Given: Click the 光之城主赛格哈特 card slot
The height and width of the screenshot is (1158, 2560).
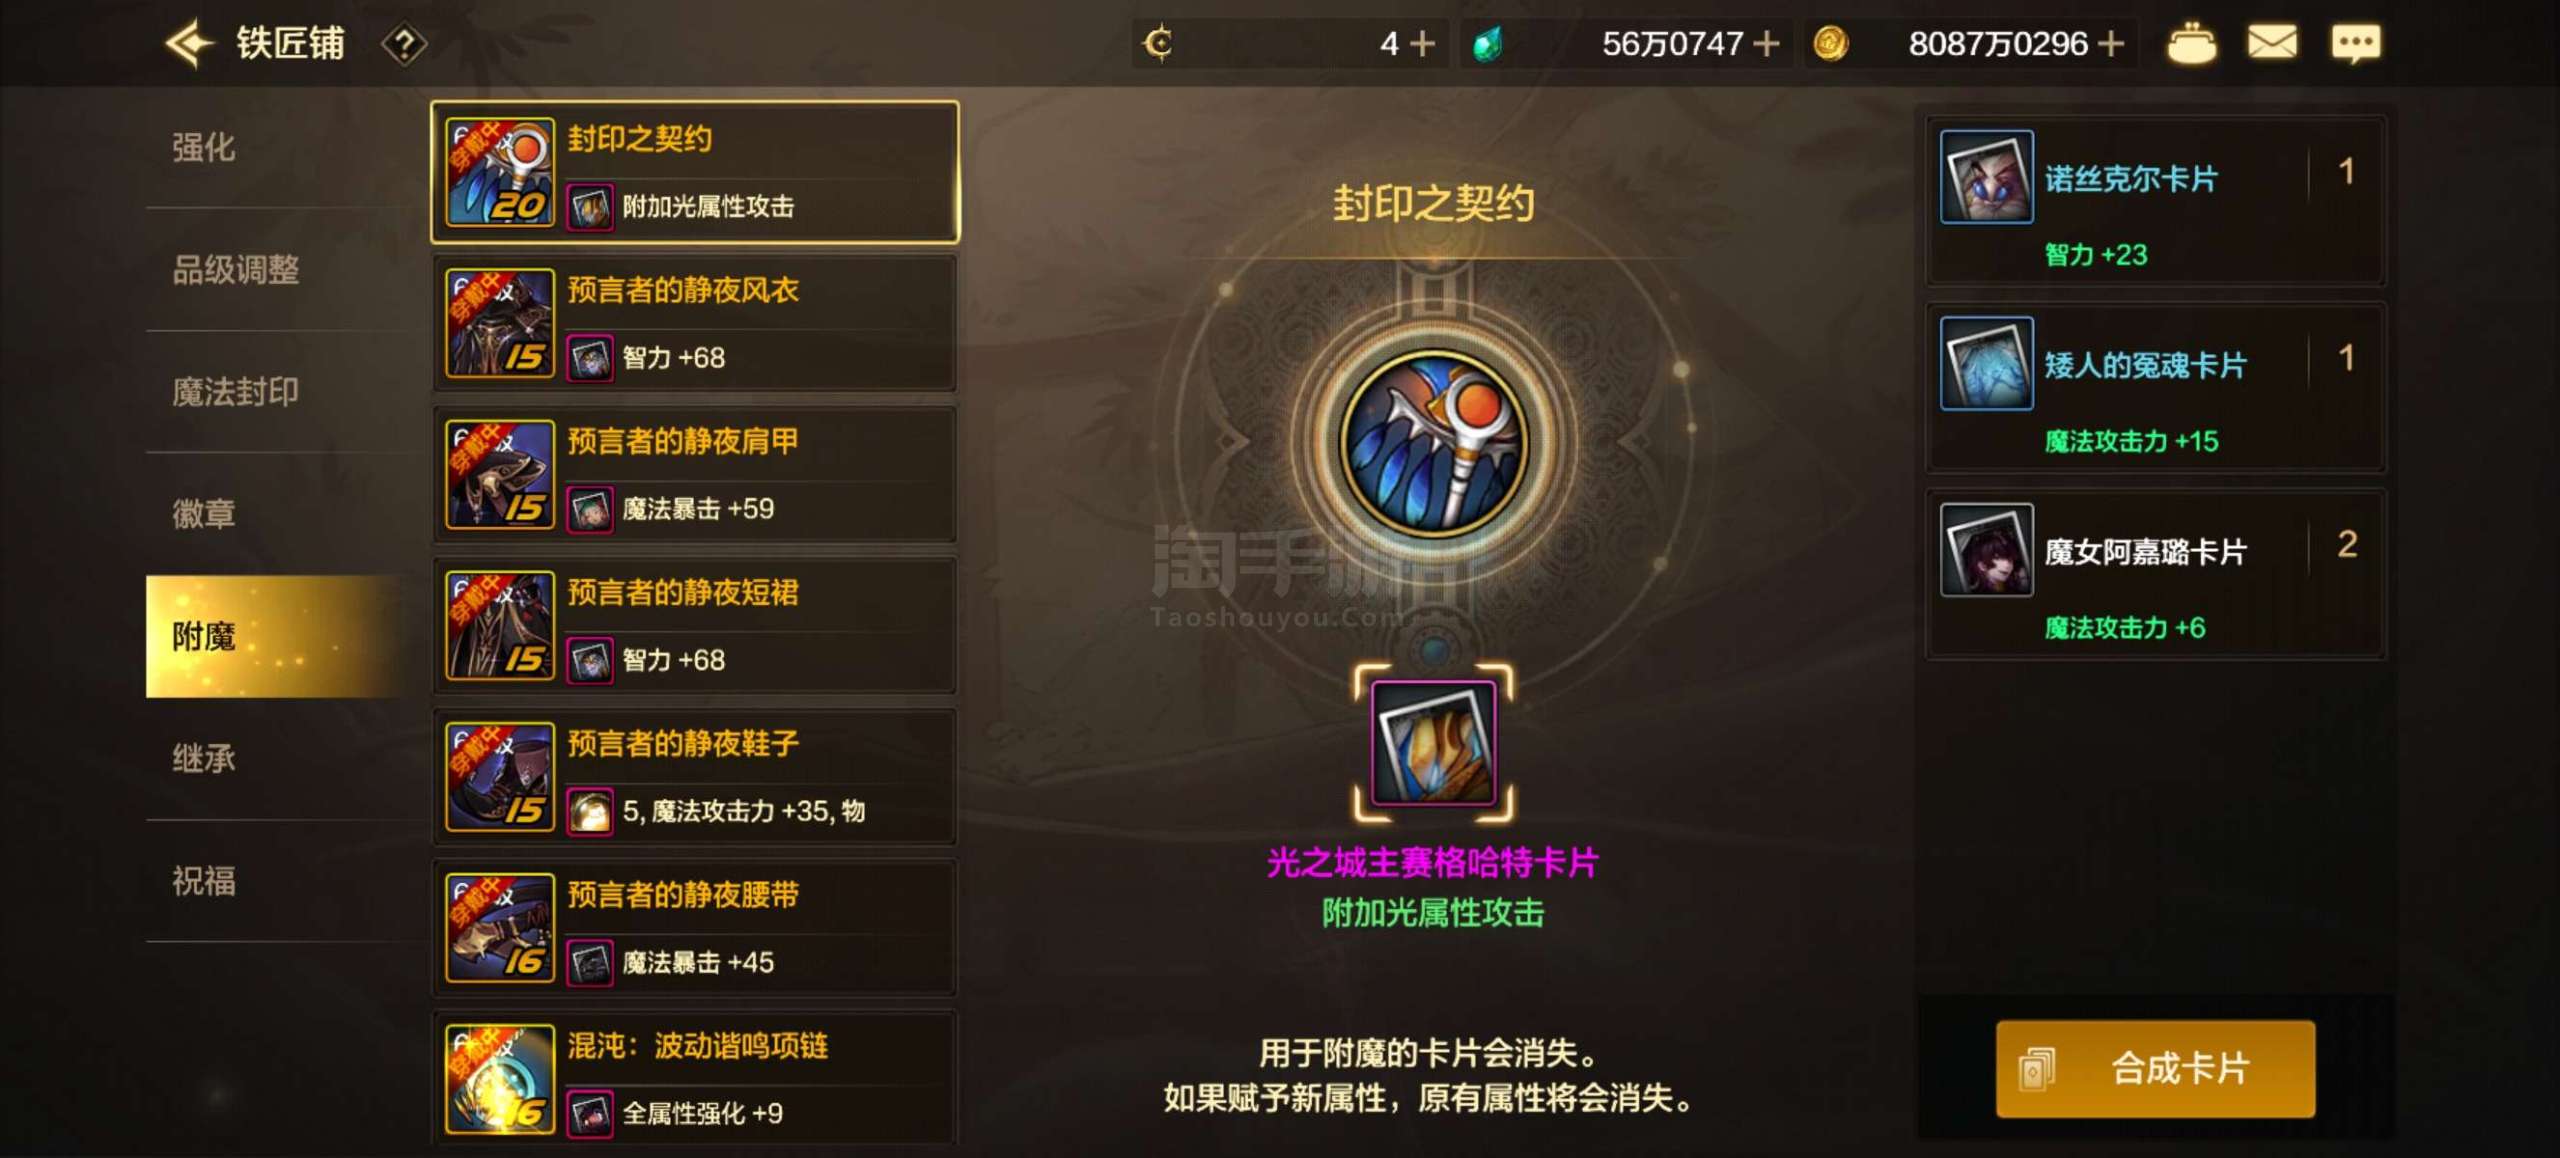Looking at the screenshot, I should [1433, 743].
